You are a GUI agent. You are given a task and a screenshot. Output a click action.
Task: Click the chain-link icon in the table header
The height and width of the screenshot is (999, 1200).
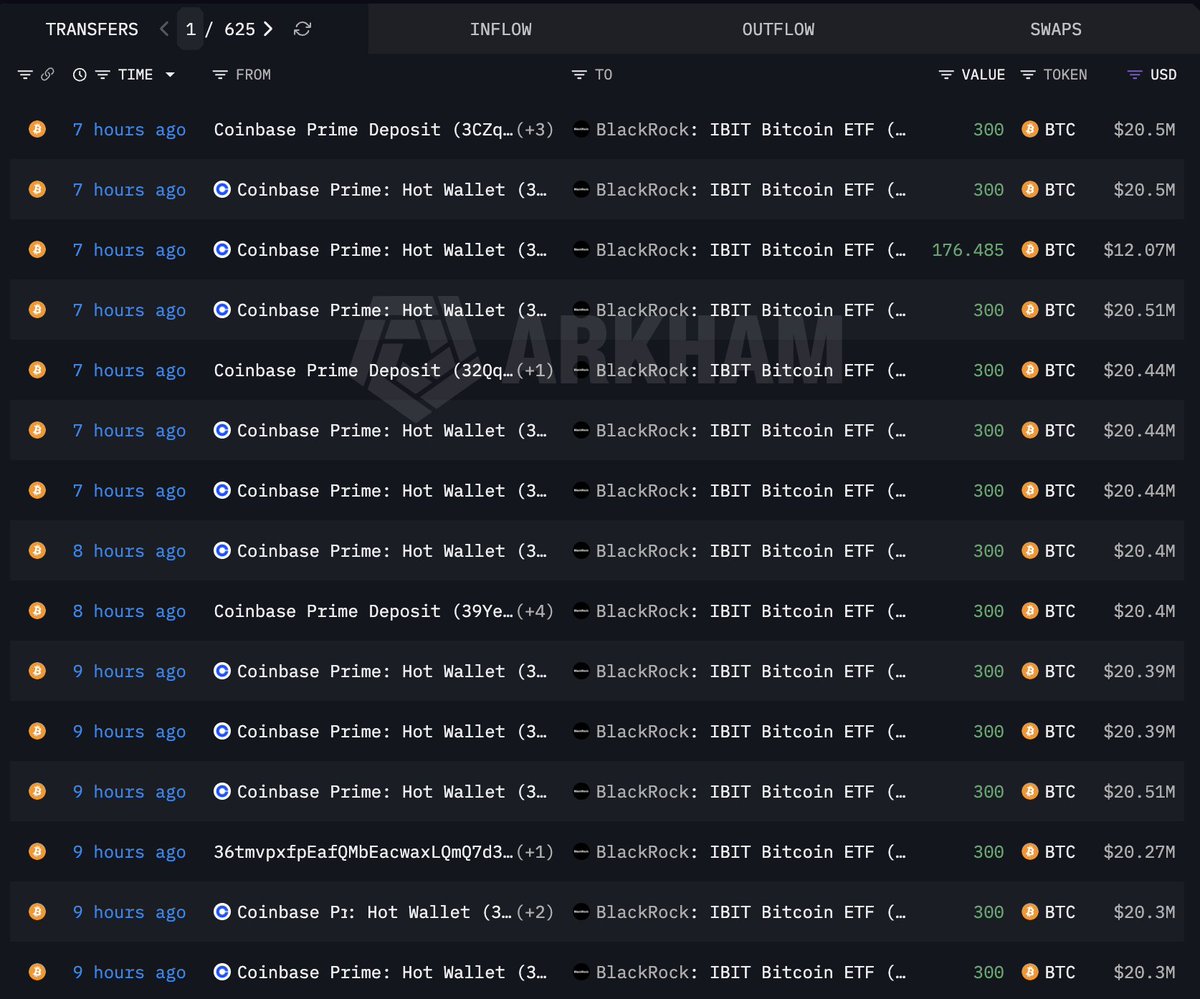tap(47, 75)
